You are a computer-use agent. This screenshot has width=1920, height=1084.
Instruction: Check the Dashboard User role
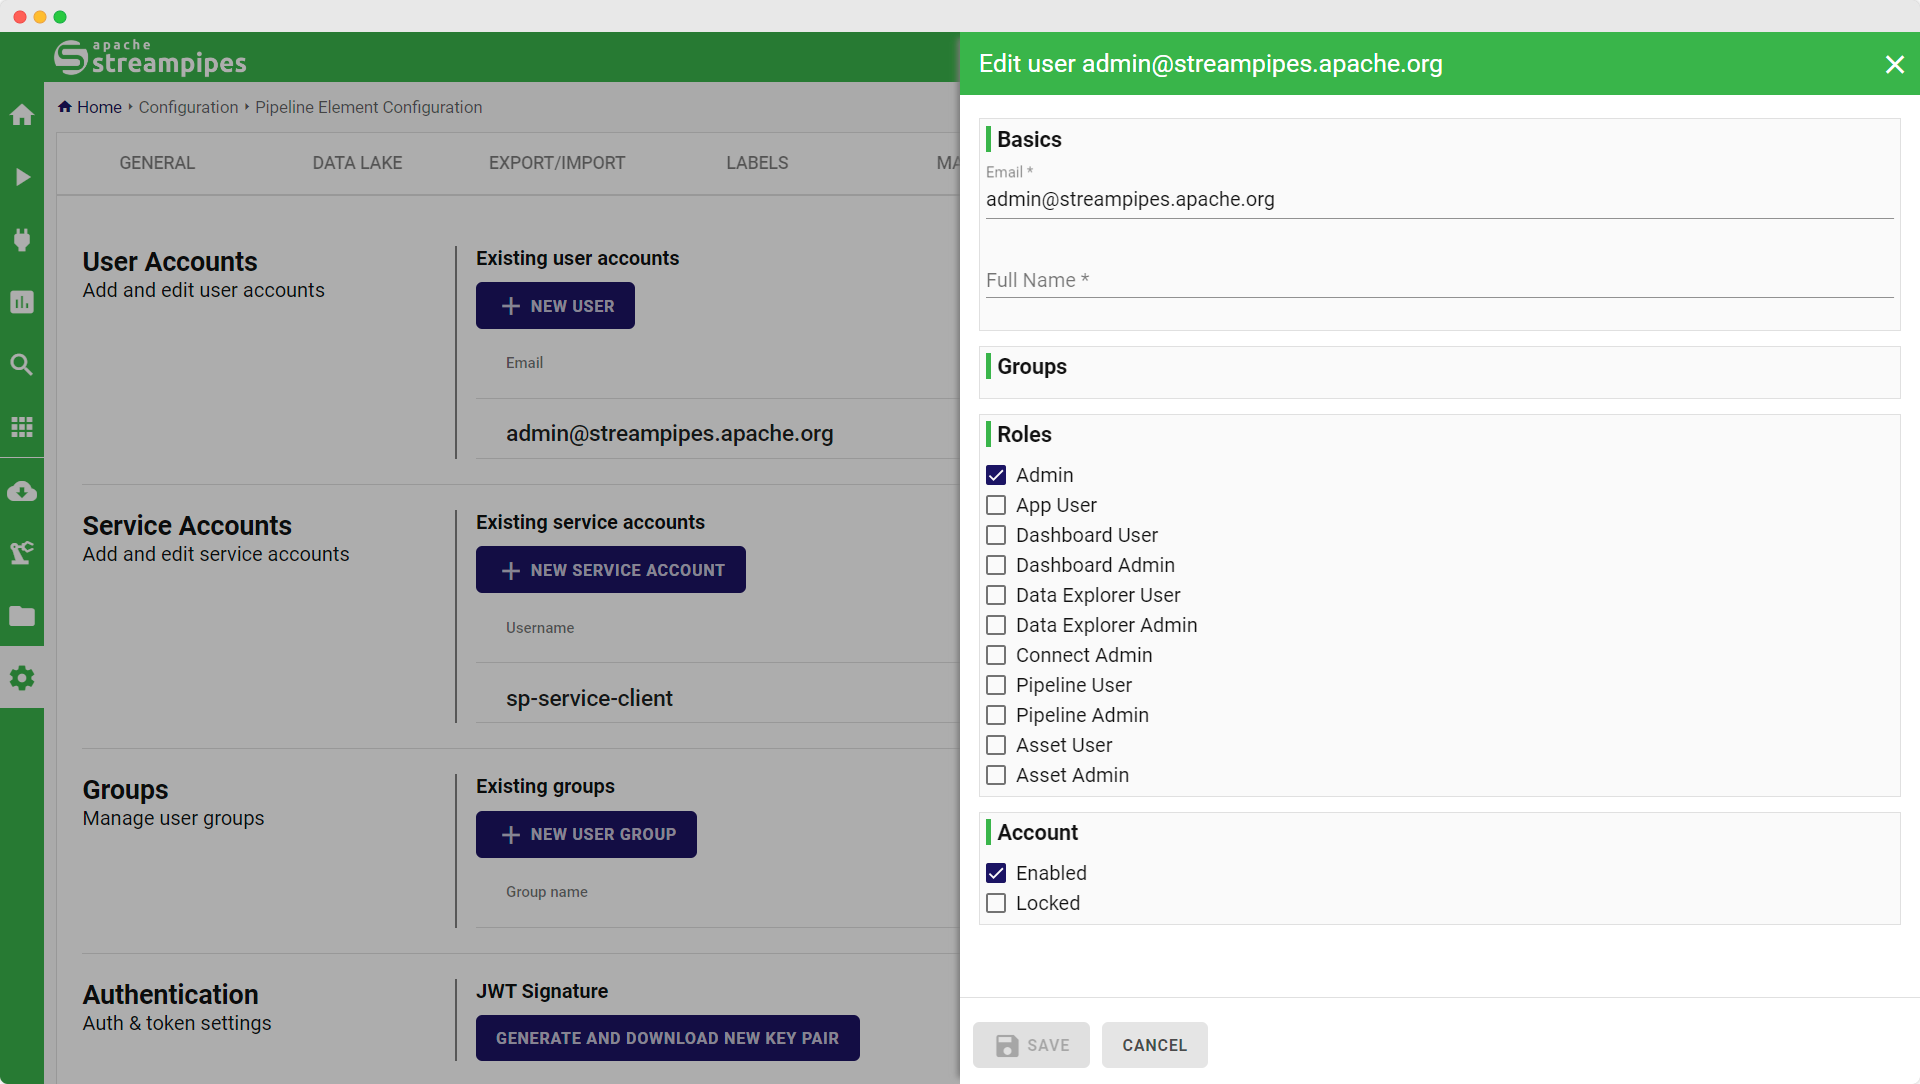pyautogui.click(x=996, y=535)
